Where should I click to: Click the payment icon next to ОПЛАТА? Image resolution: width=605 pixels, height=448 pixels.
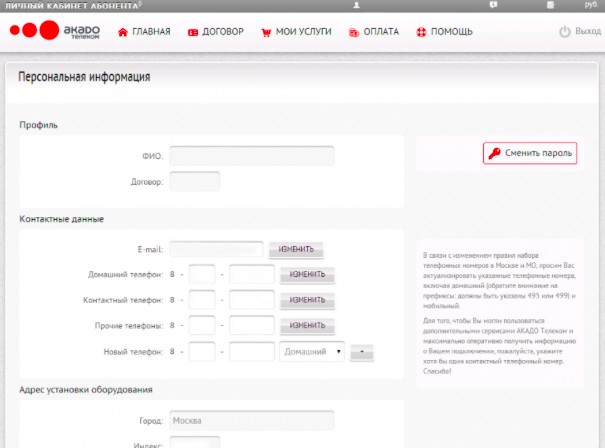(354, 32)
